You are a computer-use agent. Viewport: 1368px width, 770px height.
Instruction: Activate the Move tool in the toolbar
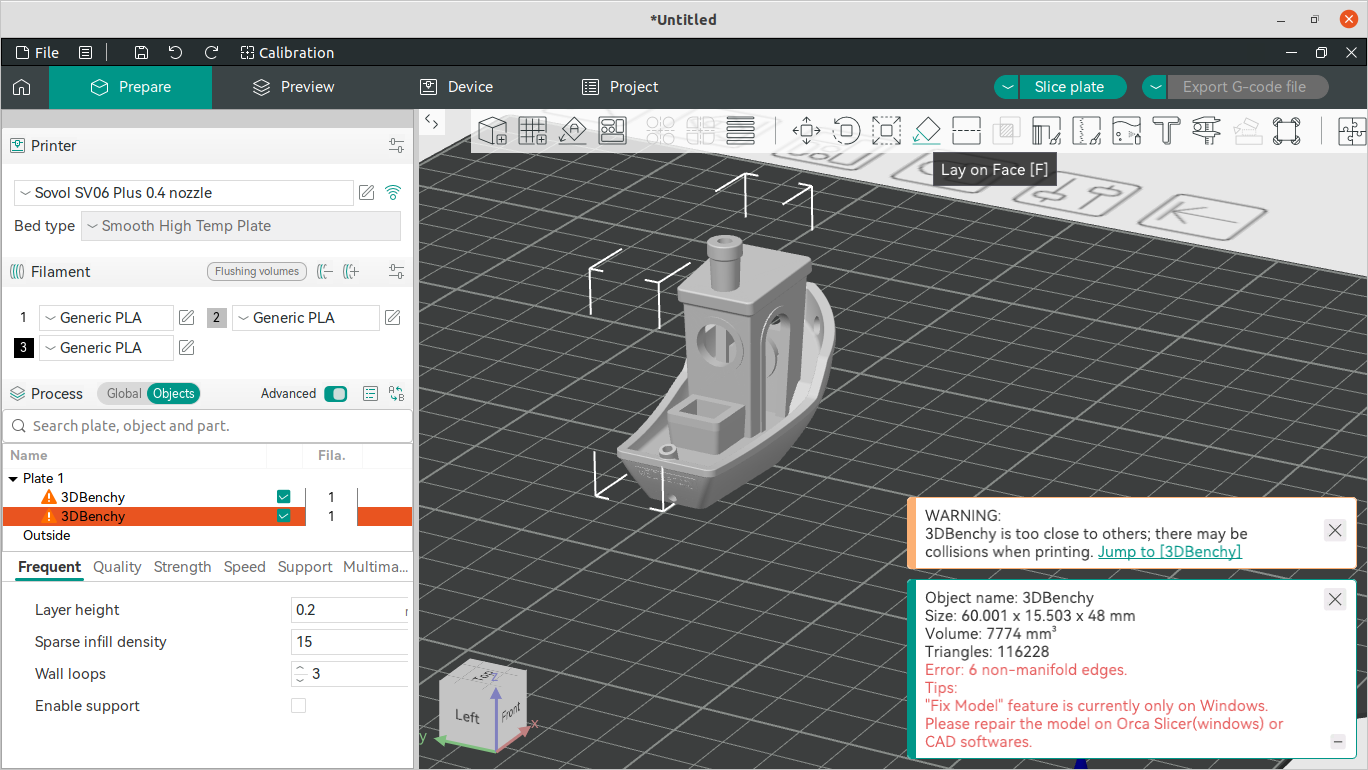tap(806, 130)
